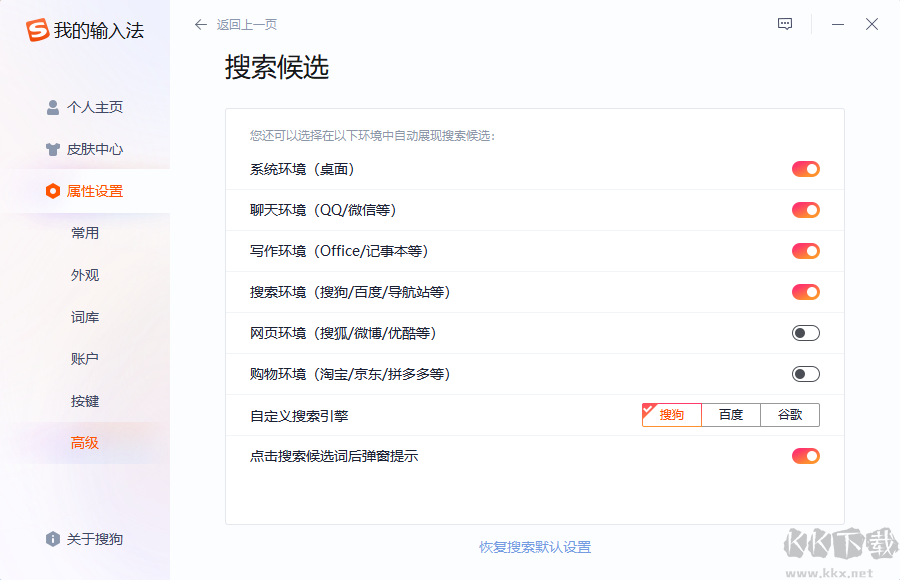Switch to 外观 settings tab
Viewport: 900px width, 580px height.
85,275
